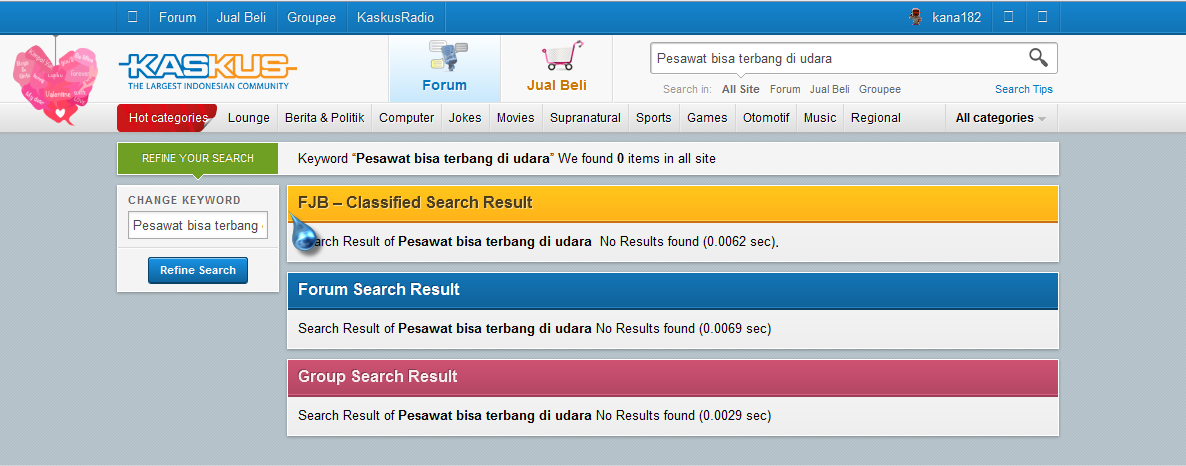Open the Jual Beli shopping cart tab
The height and width of the screenshot is (466, 1186).
(557, 68)
